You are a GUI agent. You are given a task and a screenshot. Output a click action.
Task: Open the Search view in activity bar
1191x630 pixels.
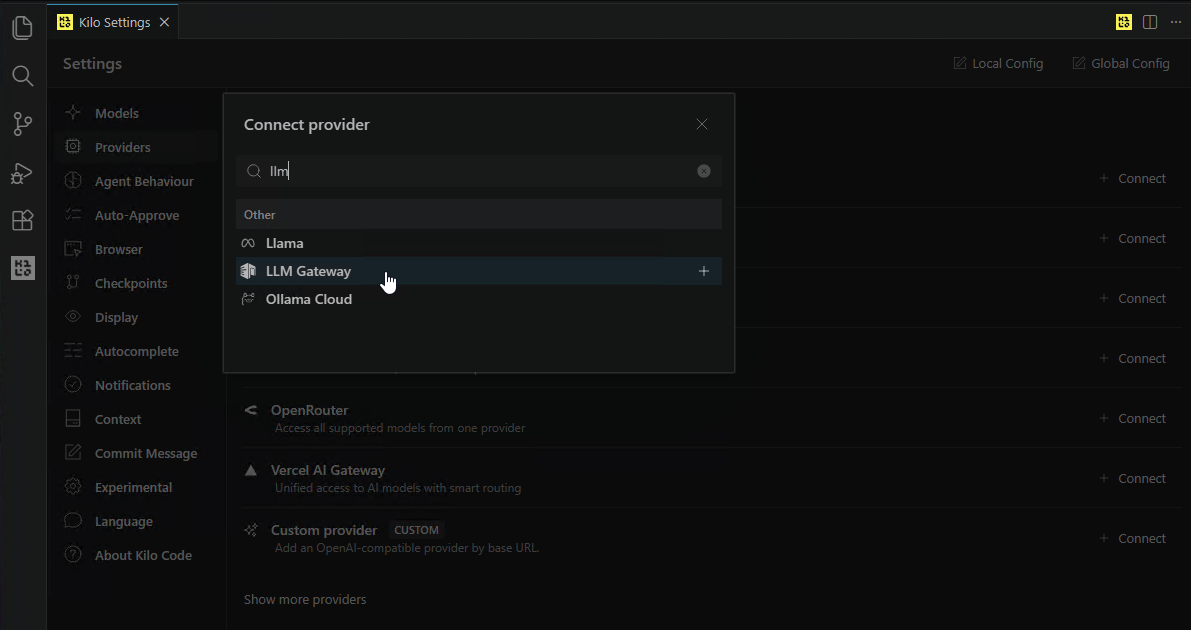point(23,76)
